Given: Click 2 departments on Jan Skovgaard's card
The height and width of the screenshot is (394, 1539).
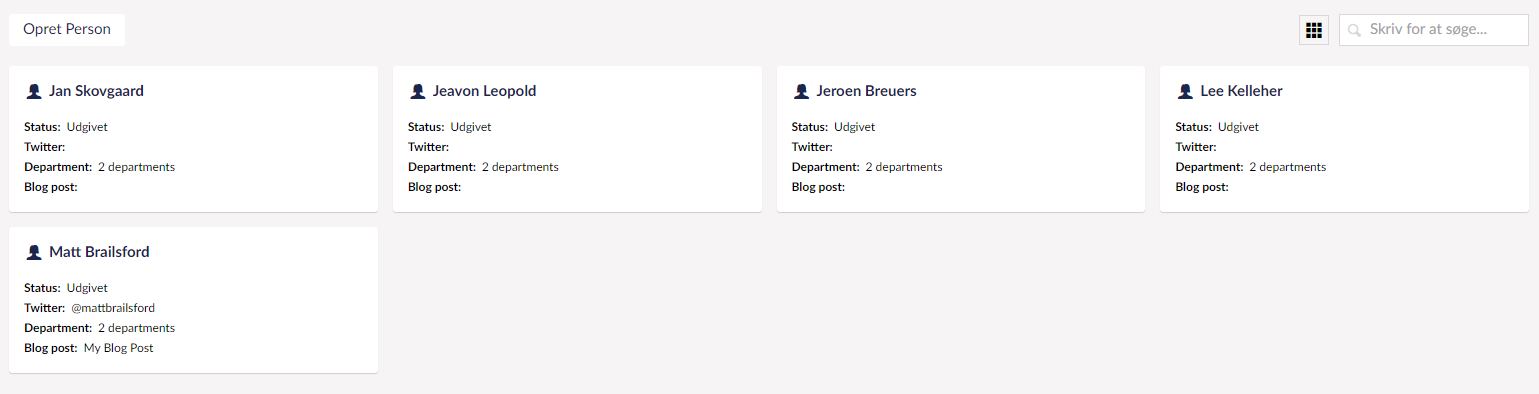Looking at the screenshot, I should [x=136, y=167].
